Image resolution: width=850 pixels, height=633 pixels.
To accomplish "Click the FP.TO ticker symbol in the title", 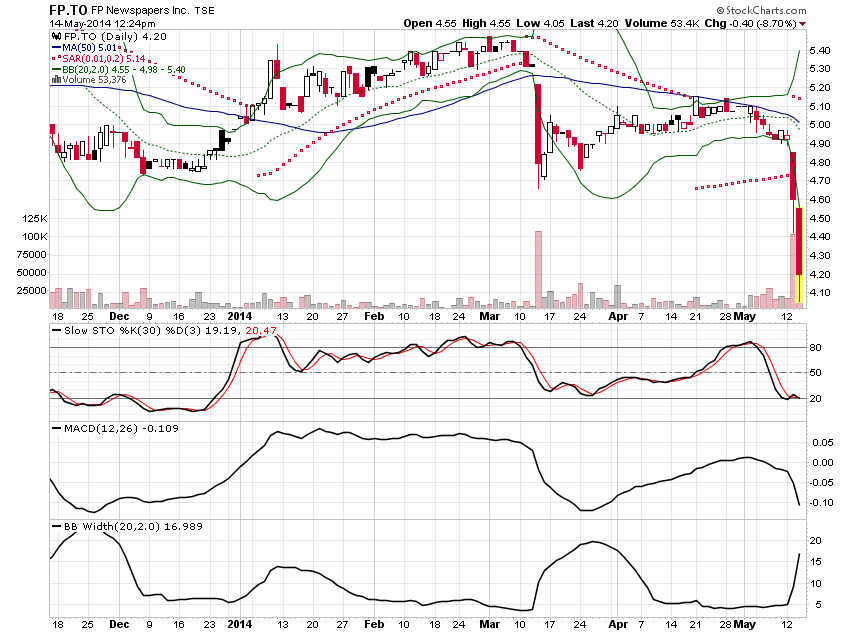I will 68,10.
